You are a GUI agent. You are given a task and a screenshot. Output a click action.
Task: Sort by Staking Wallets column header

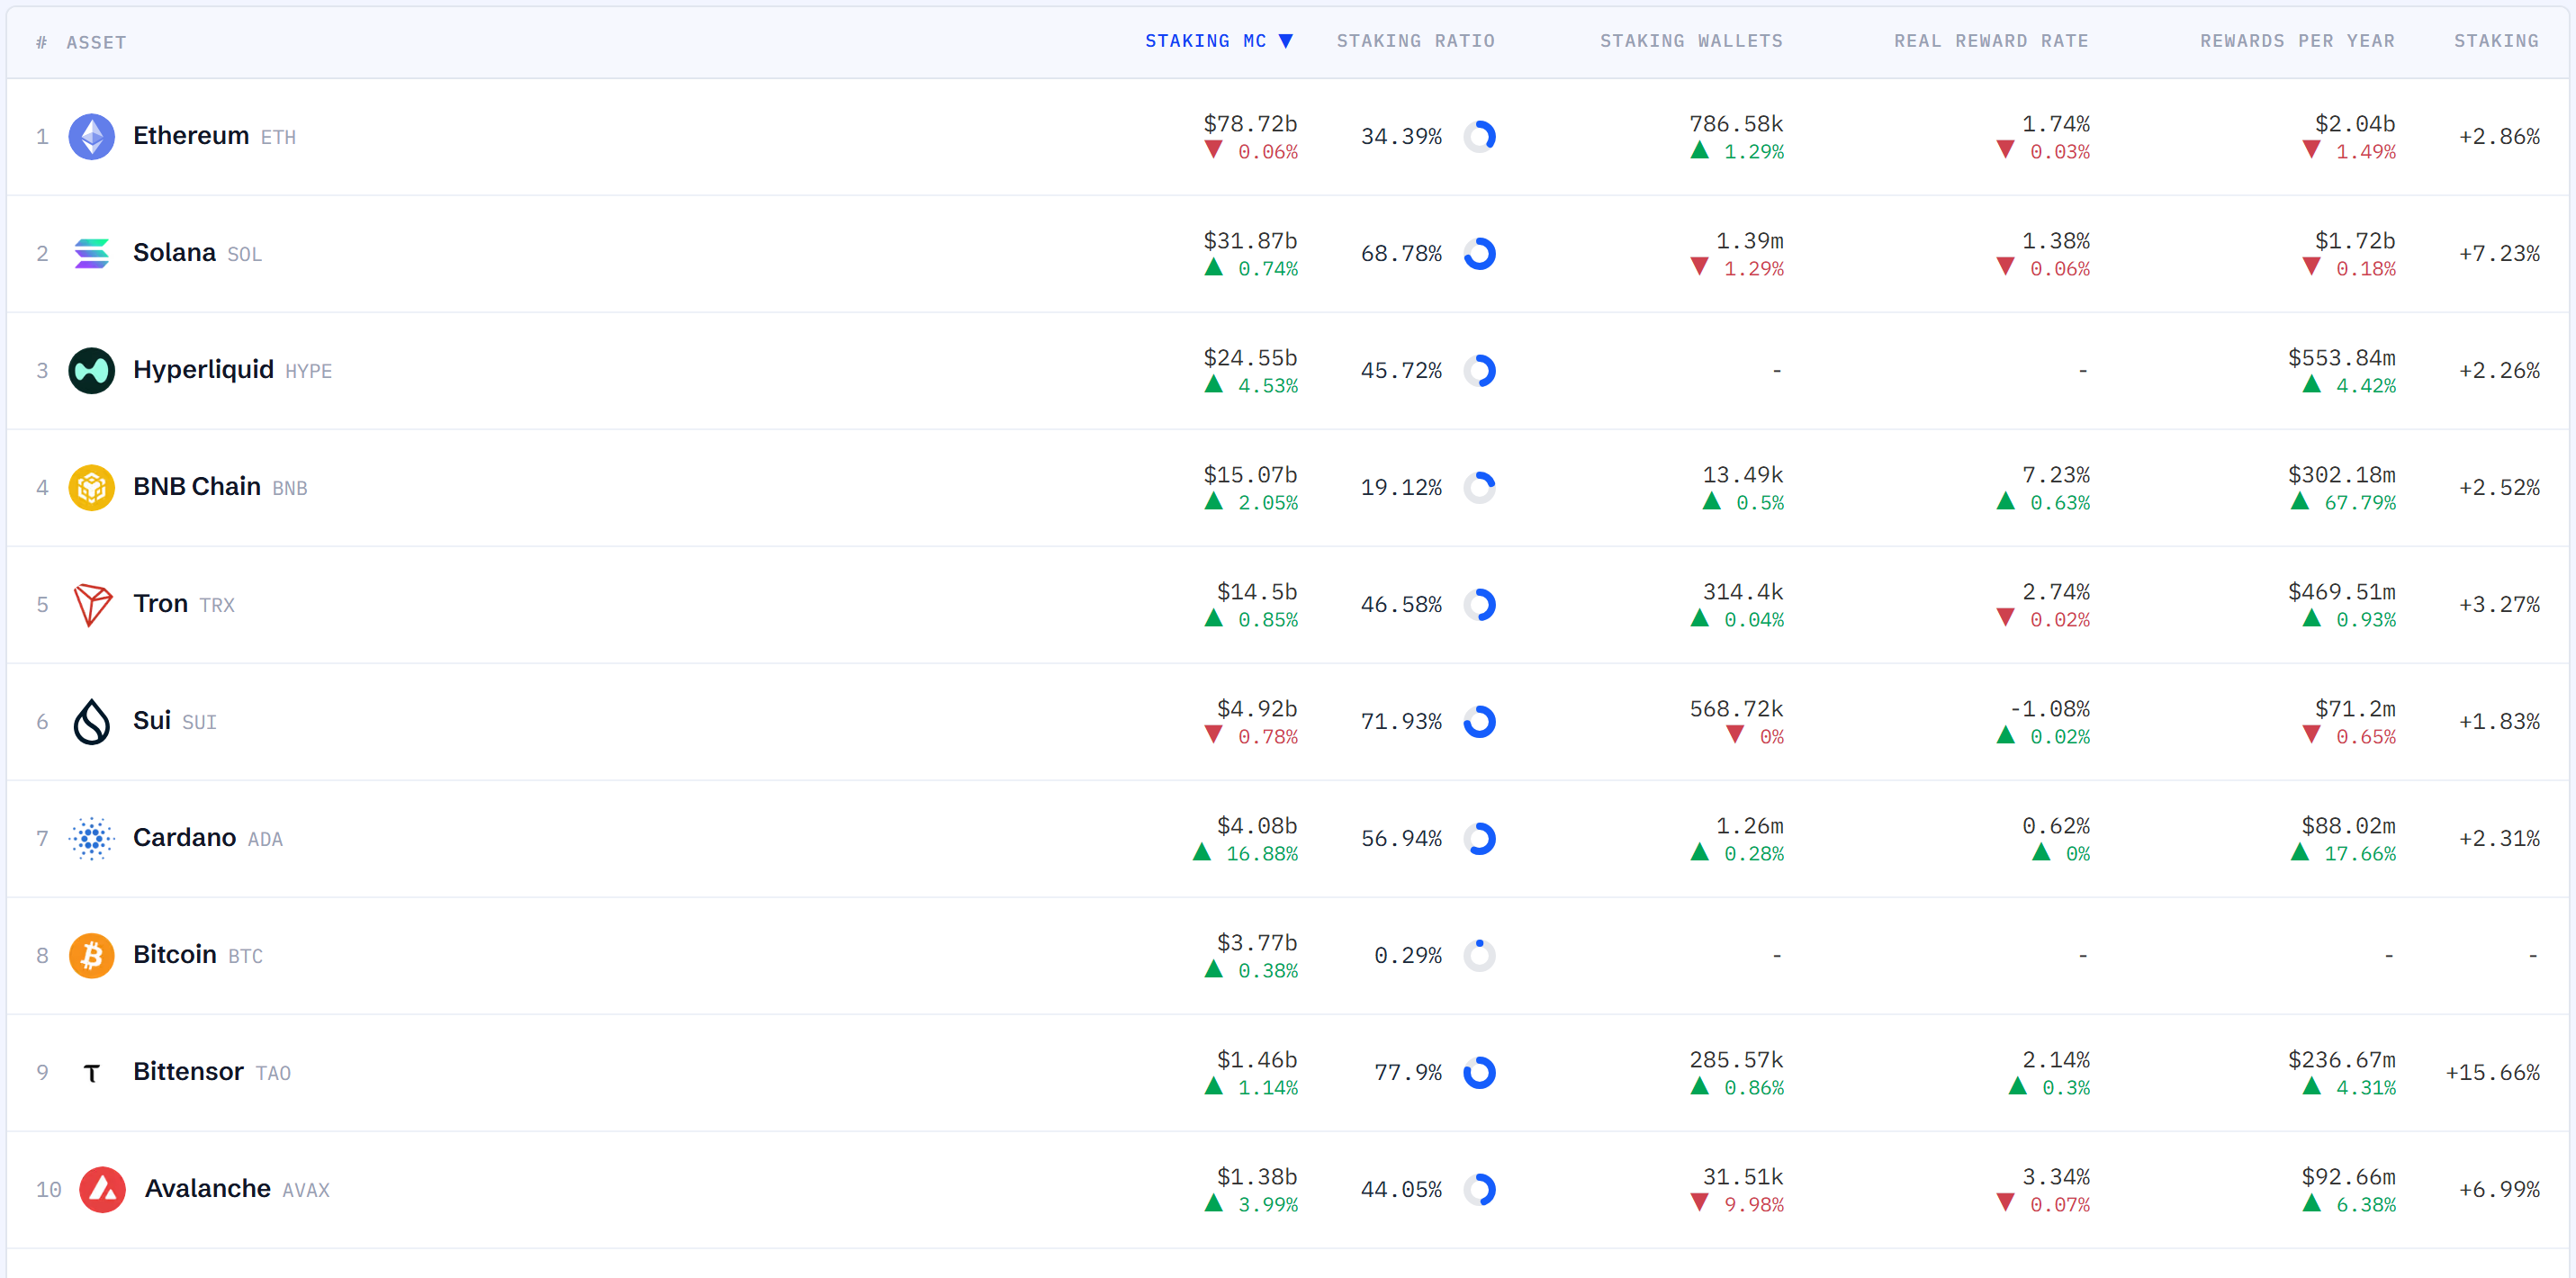(x=1691, y=41)
